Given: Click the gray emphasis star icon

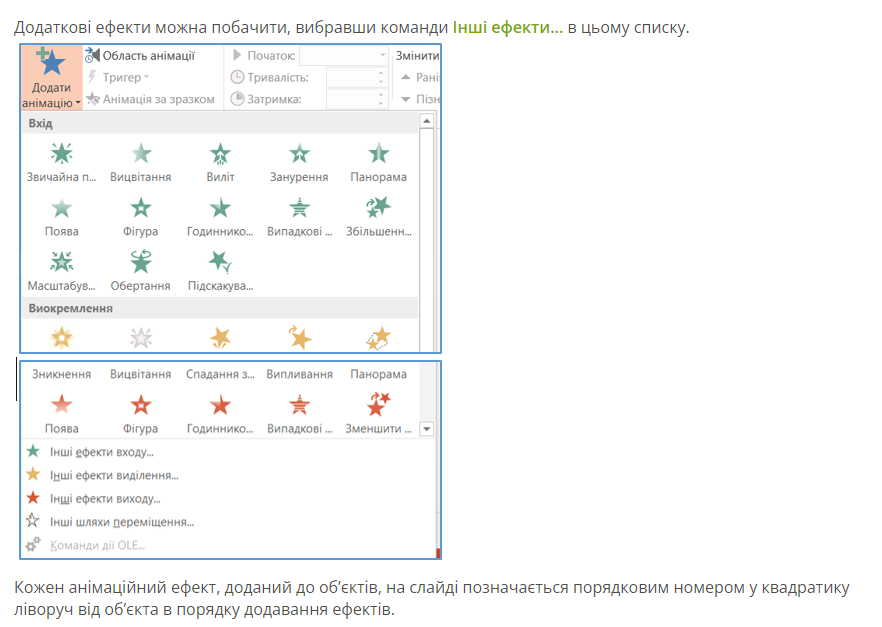Looking at the screenshot, I should coord(141,338).
